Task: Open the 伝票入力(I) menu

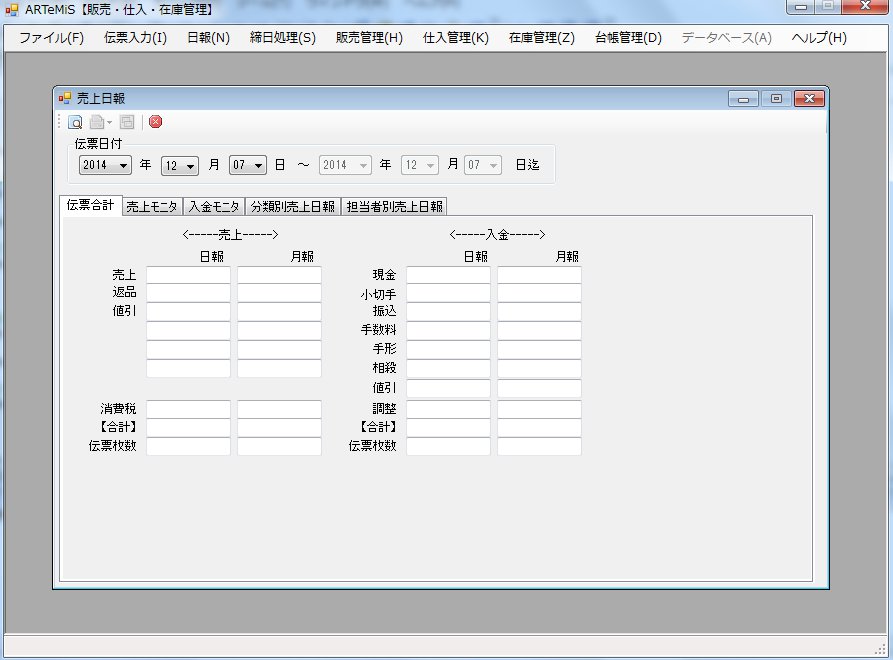Action: tap(136, 38)
